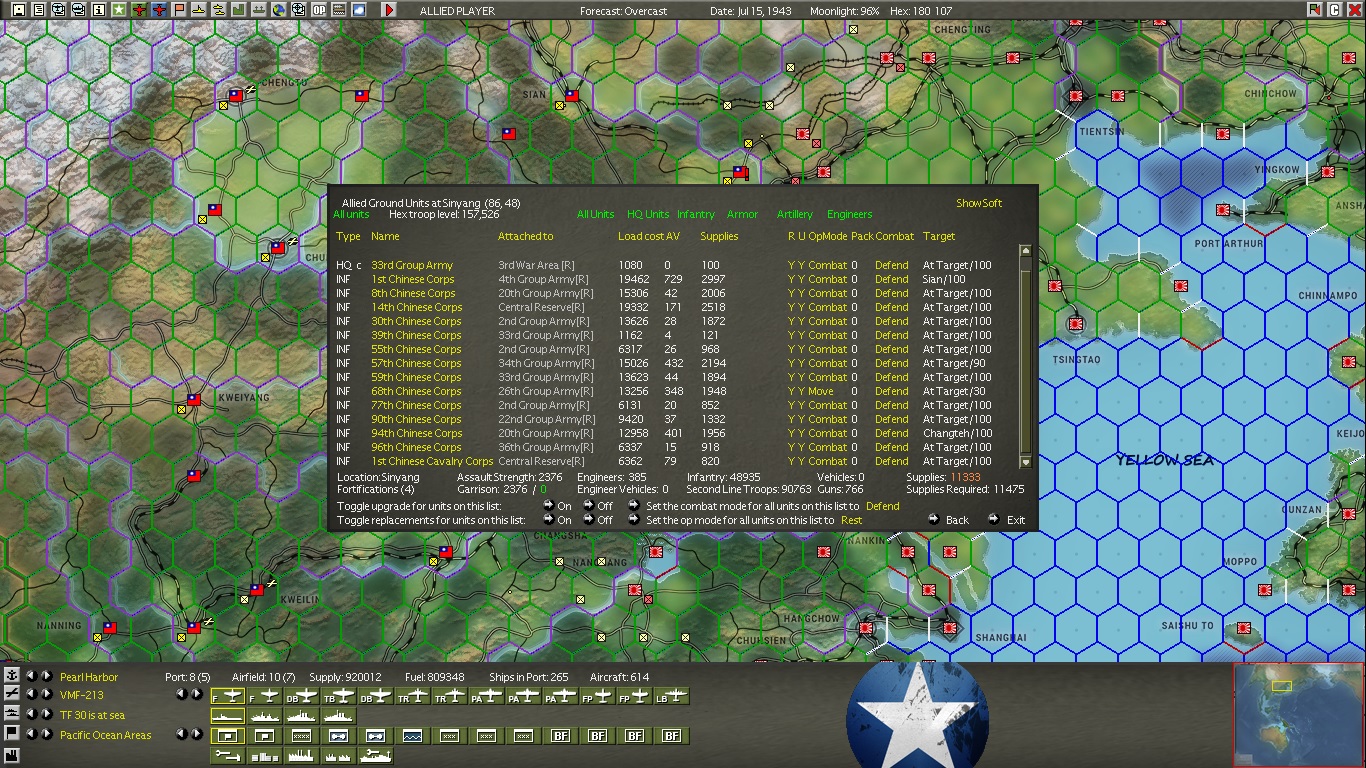Switch to the Artillery filter tab
Image resolution: width=1366 pixels, height=768 pixels.
[795, 214]
